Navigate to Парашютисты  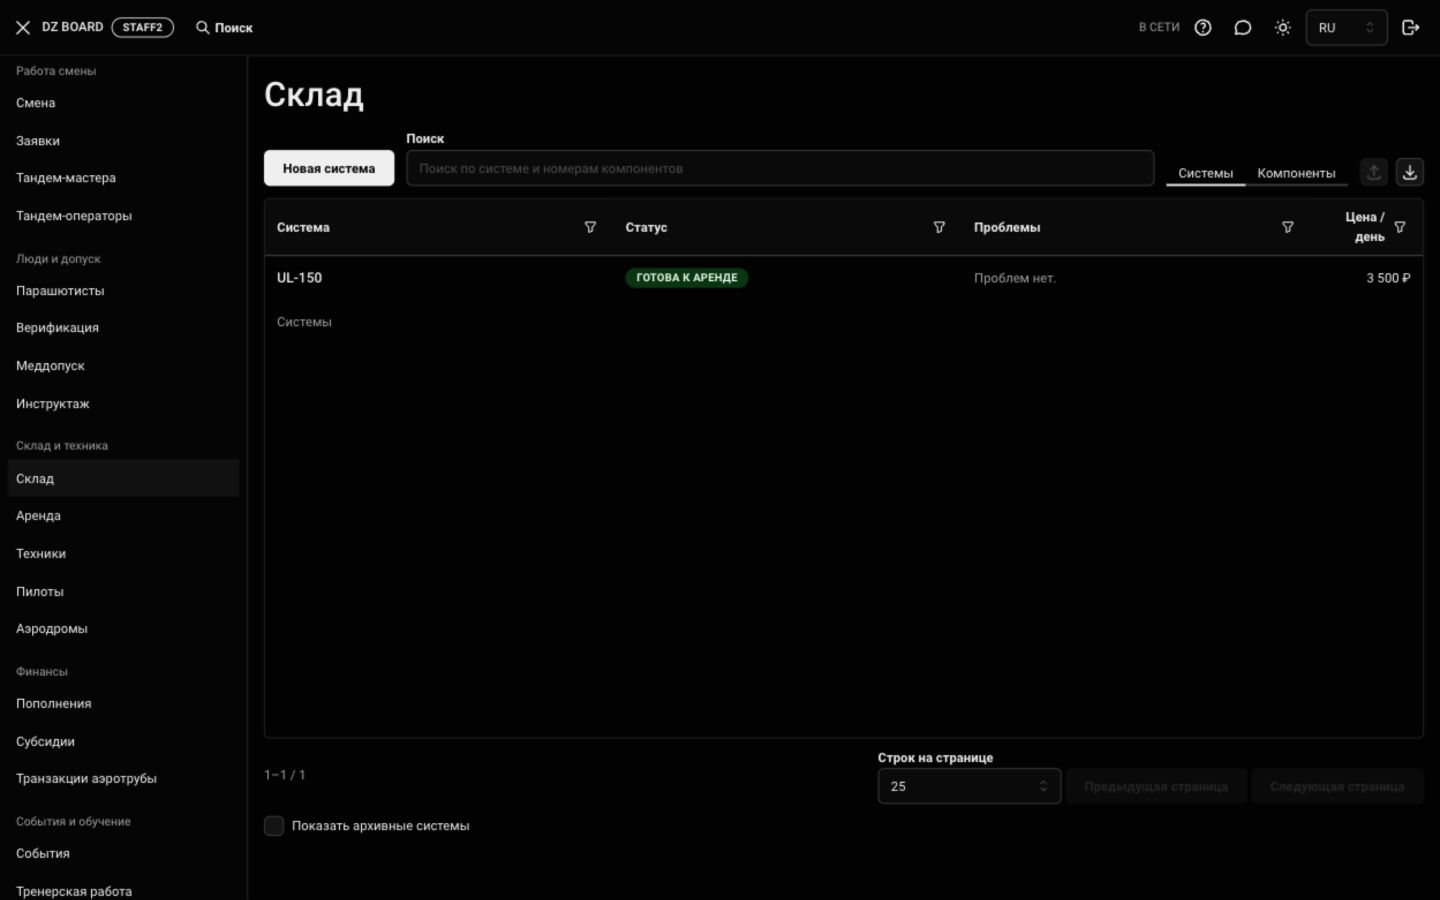(123, 291)
